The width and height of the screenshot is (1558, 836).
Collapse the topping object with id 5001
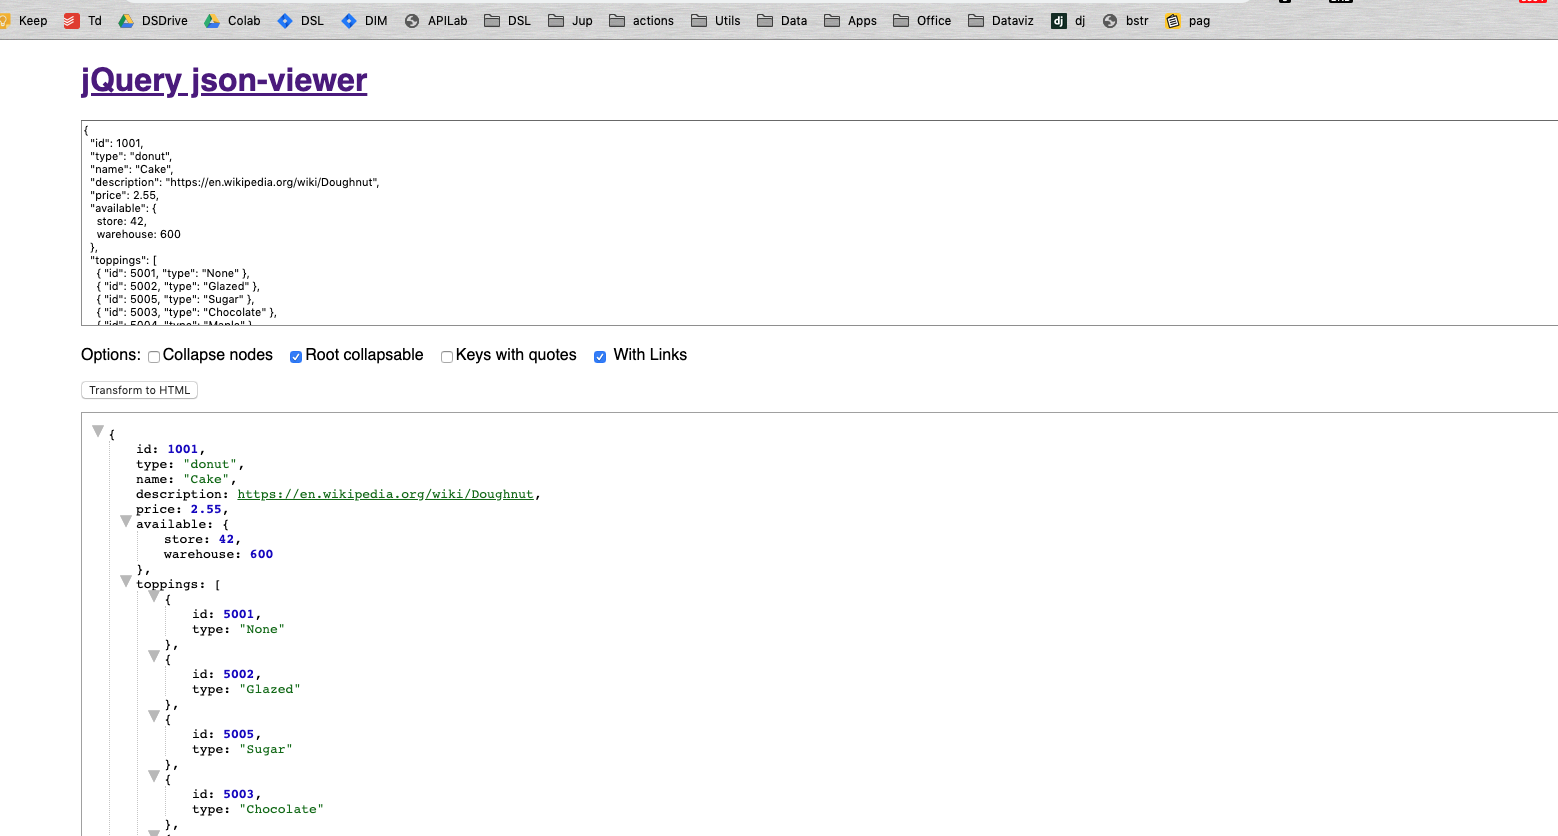click(154, 596)
